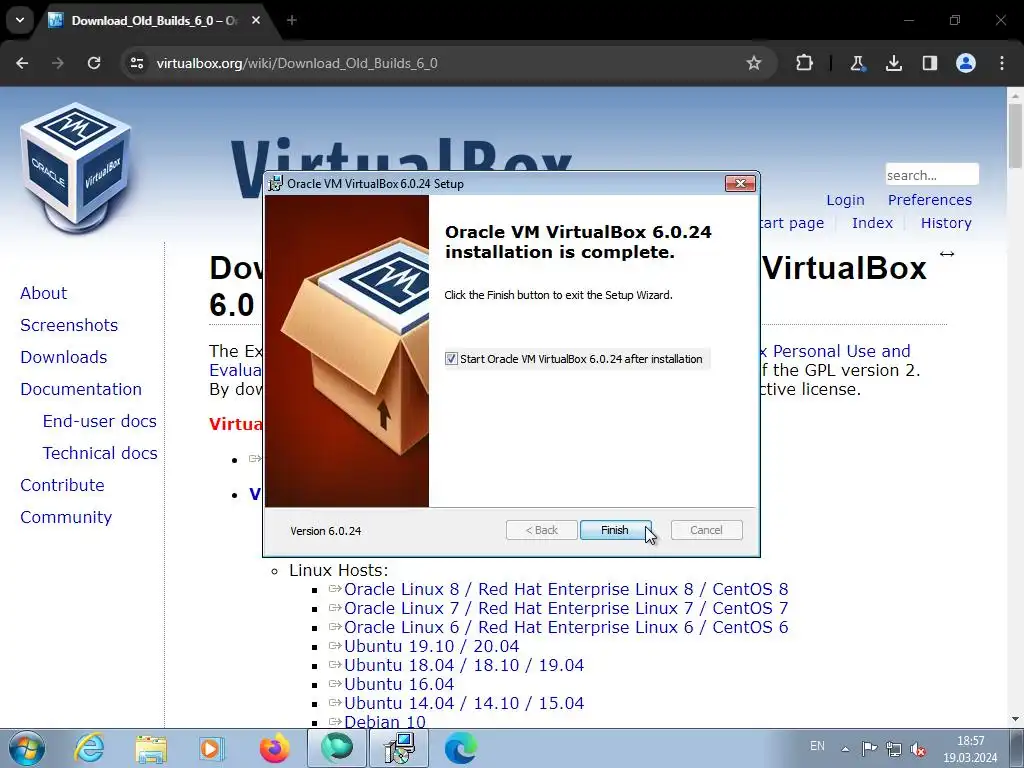
Task: Open site information icon in address bar
Action: [x=137, y=63]
